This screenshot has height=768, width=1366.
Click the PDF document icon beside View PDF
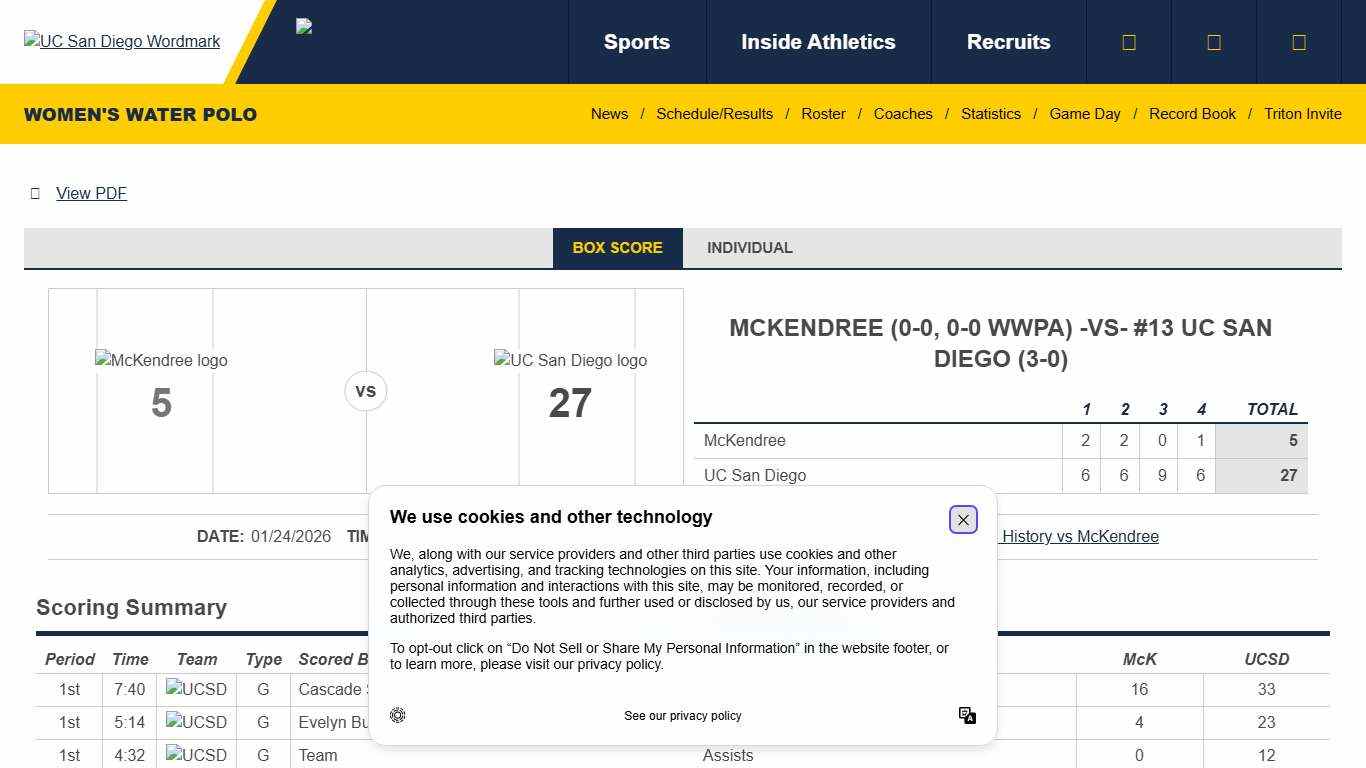coord(35,193)
